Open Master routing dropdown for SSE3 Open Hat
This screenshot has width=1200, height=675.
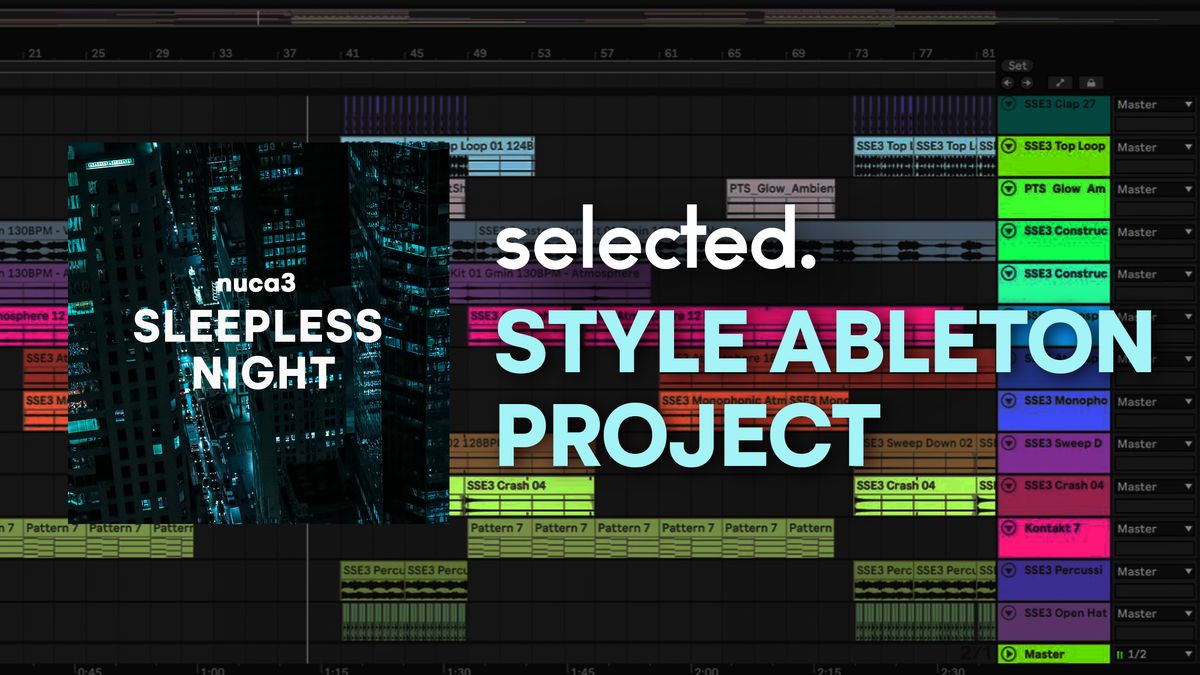pyautogui.click(x=1153, y=614)
